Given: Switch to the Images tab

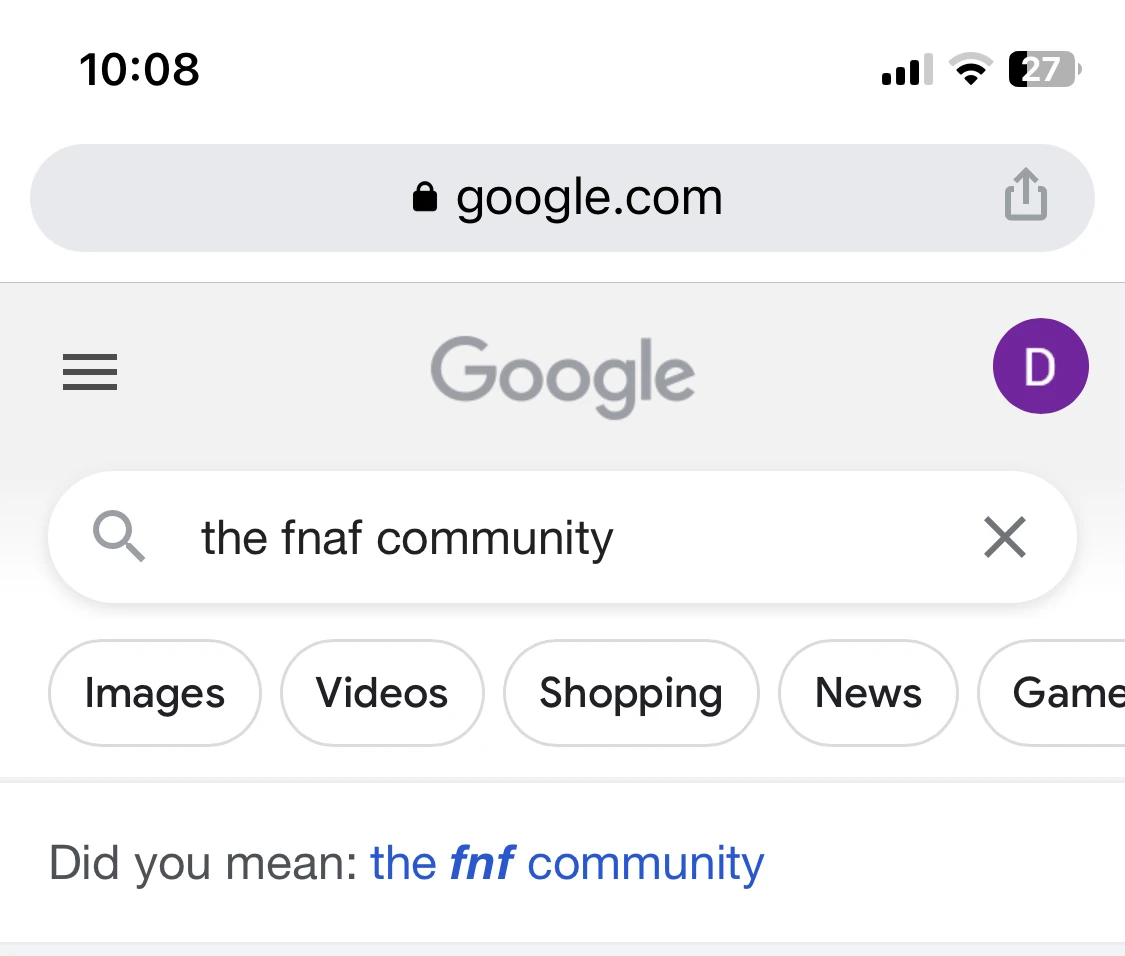Looking at the screenshot, I should pos(155,693).
